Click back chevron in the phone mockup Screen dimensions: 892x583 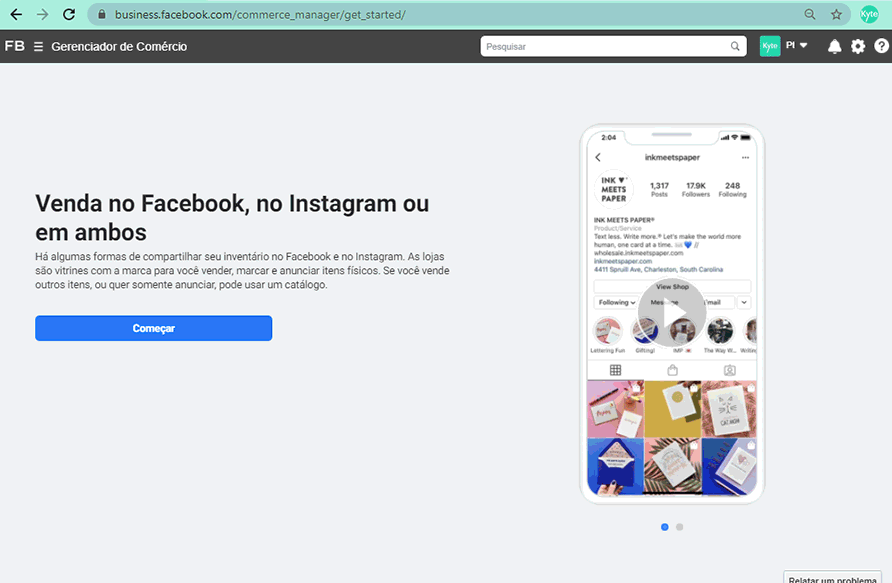598,157
